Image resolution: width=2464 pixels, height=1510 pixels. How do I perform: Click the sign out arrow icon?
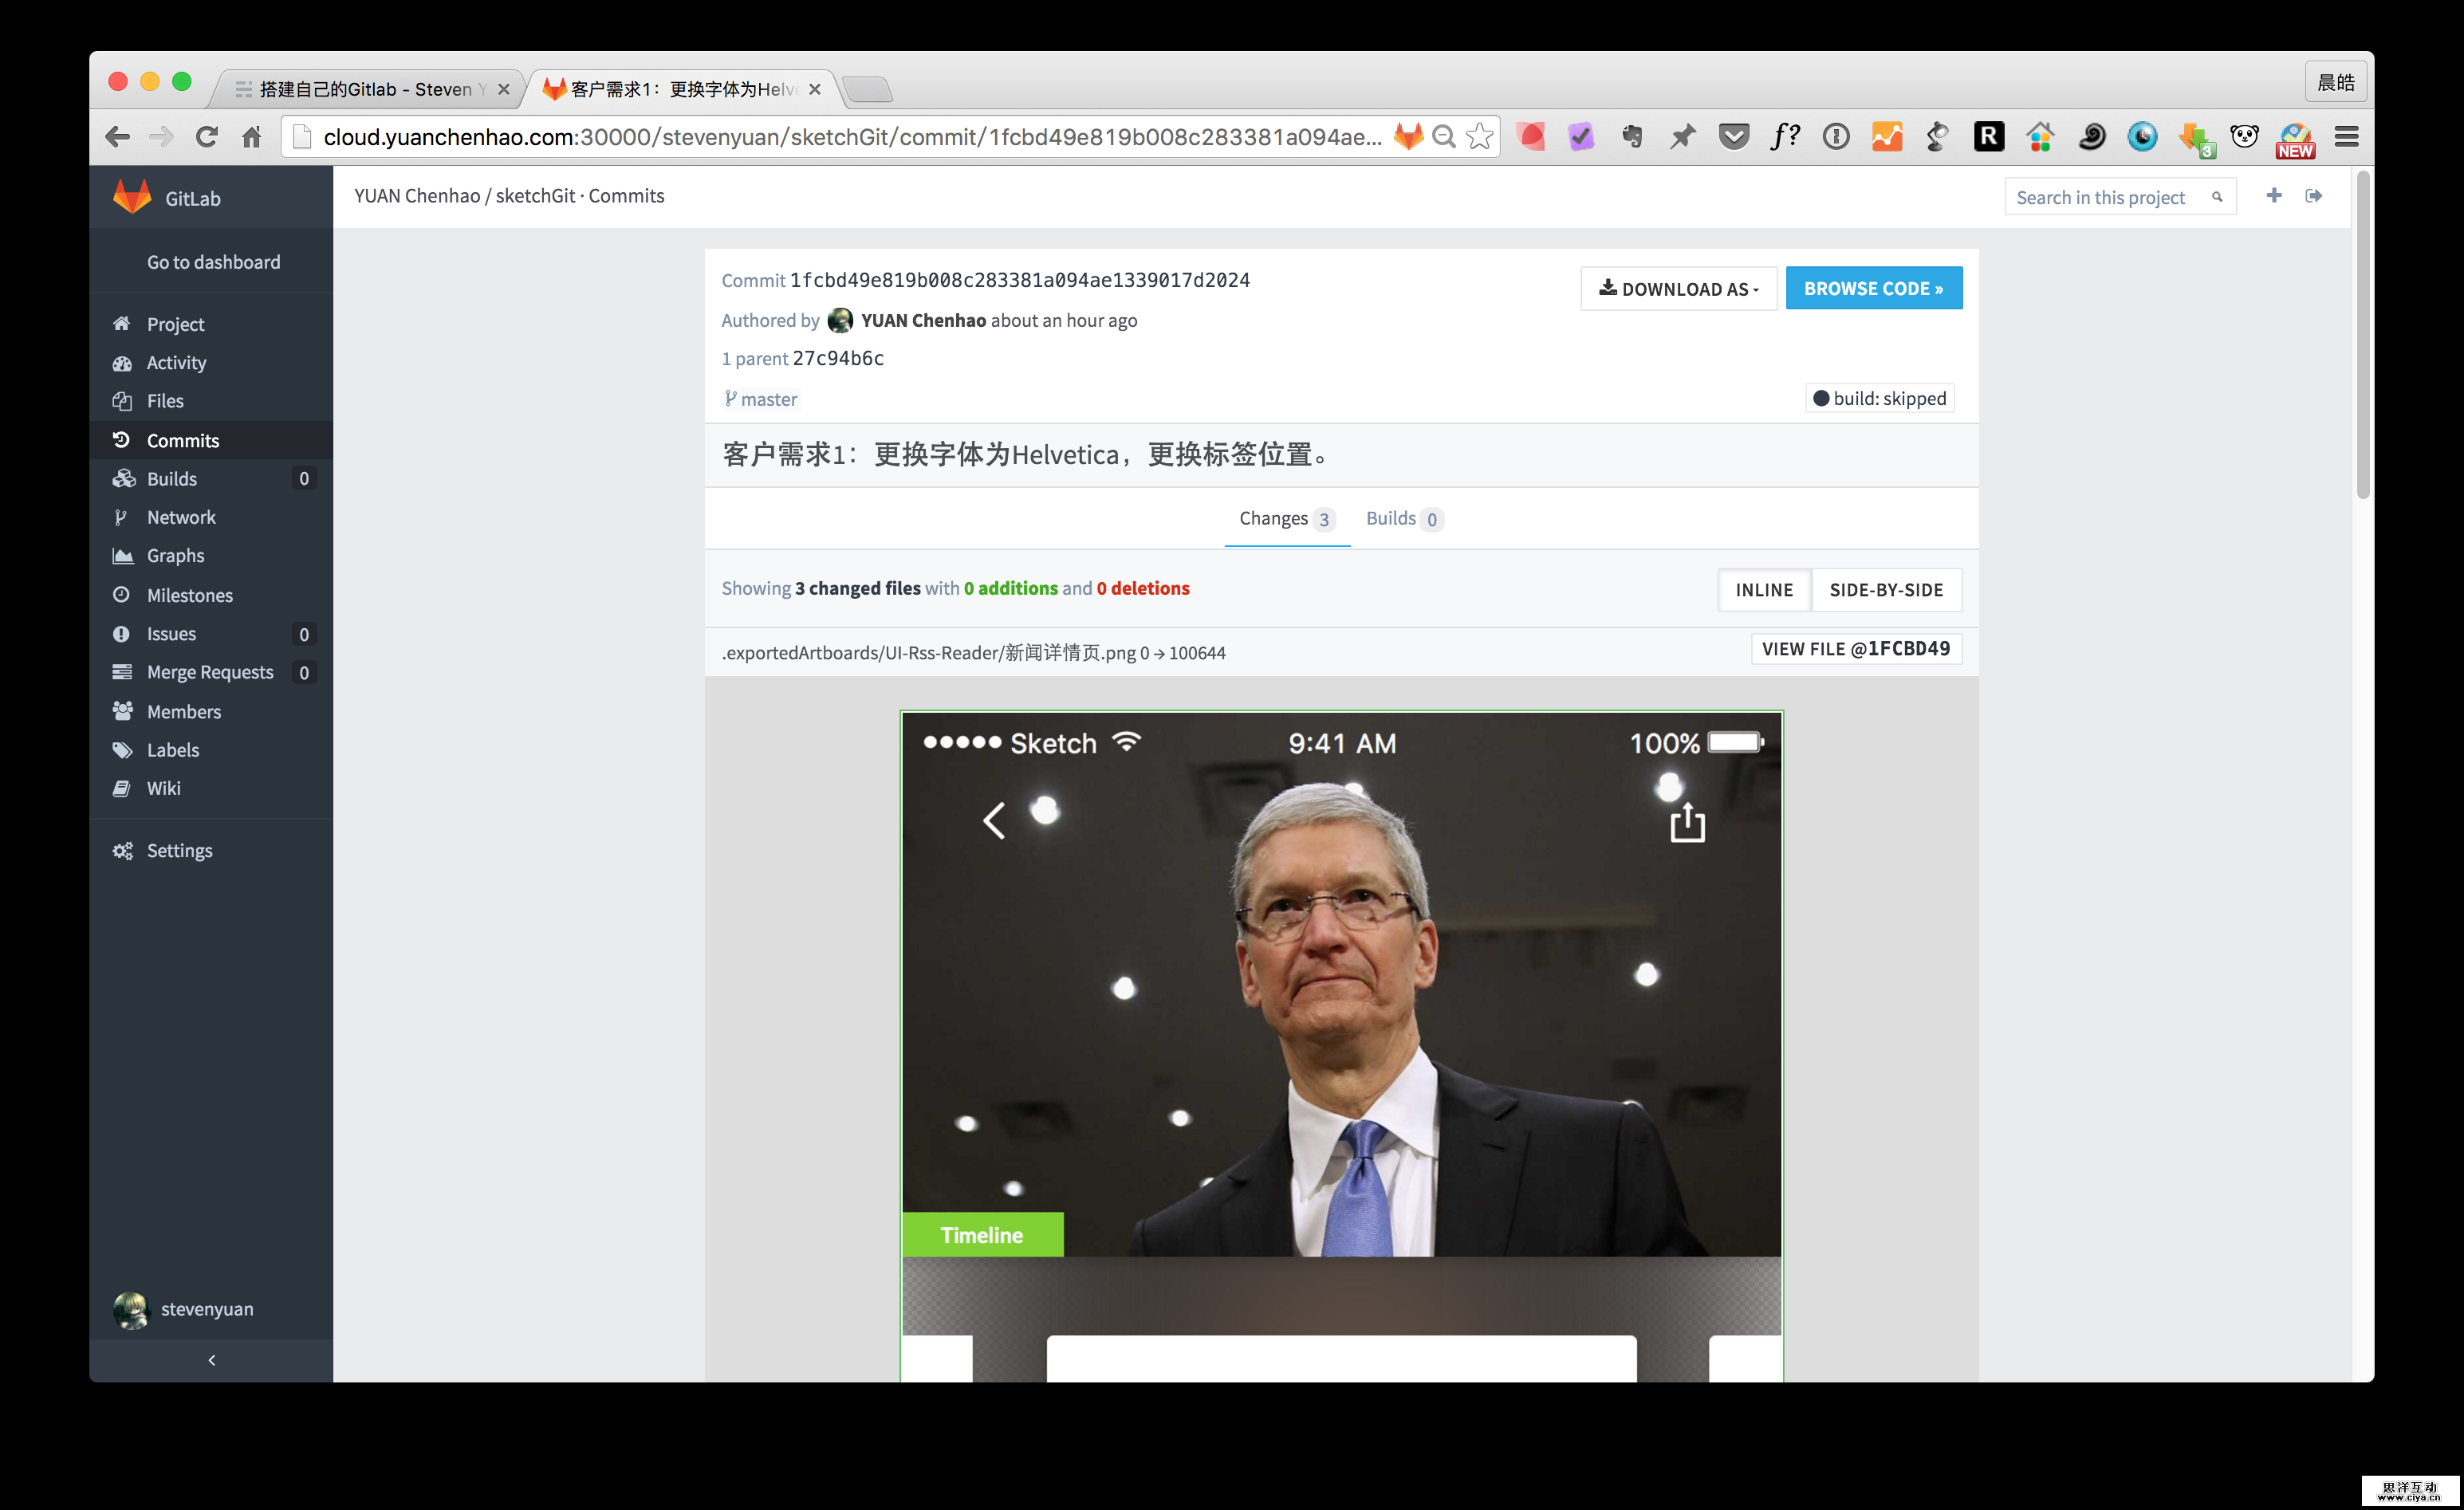(x=2313, y=196)
